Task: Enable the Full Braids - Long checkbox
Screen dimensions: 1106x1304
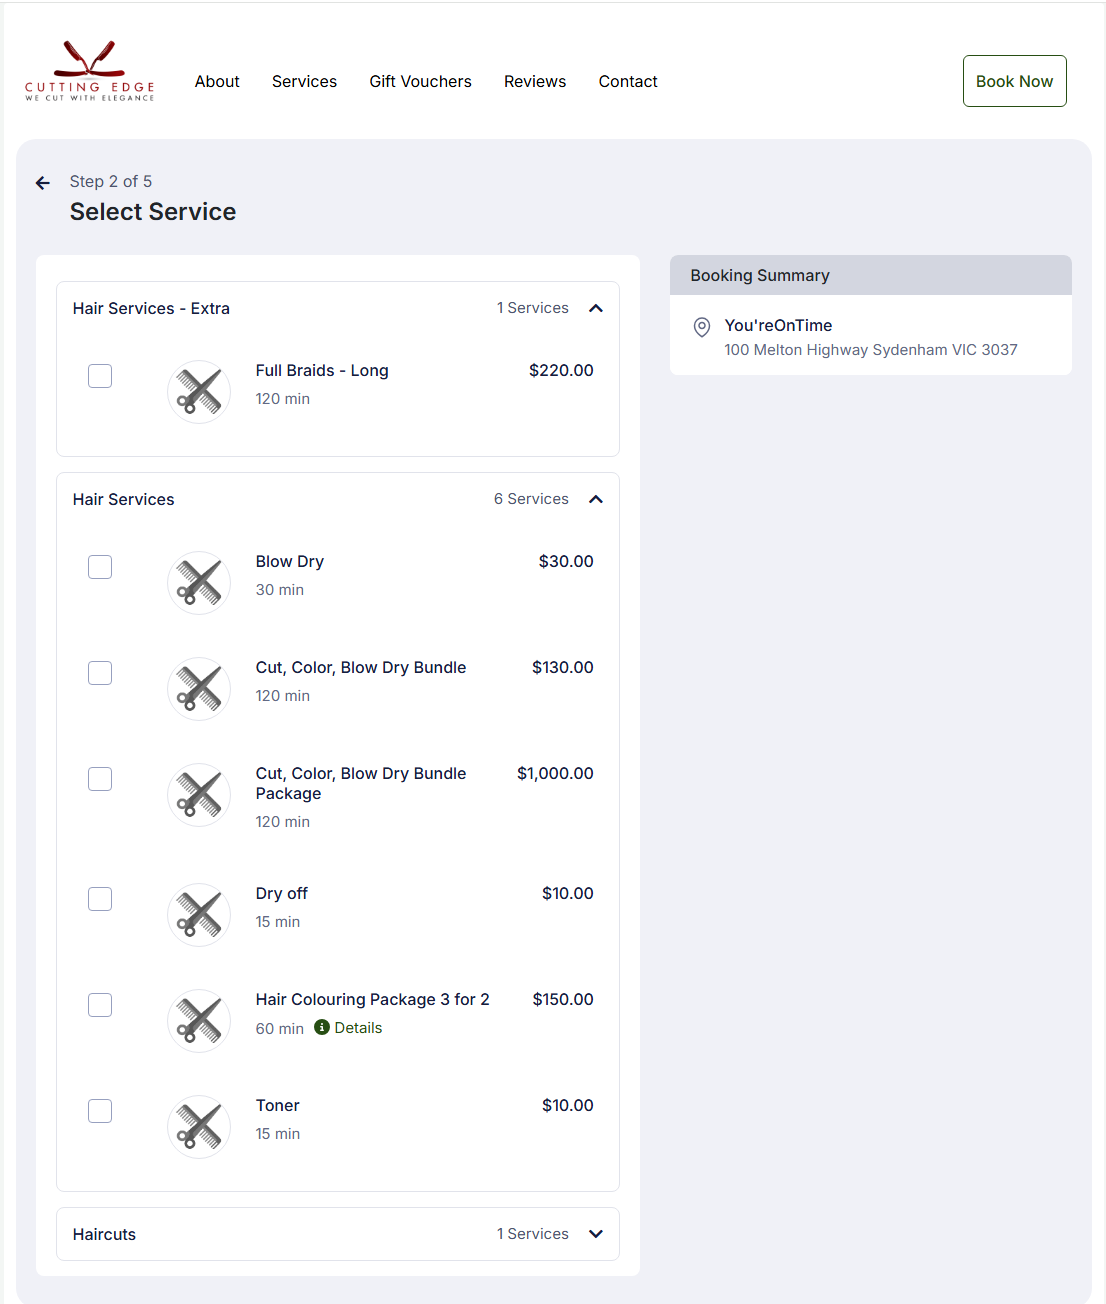Action: point(99,375)
